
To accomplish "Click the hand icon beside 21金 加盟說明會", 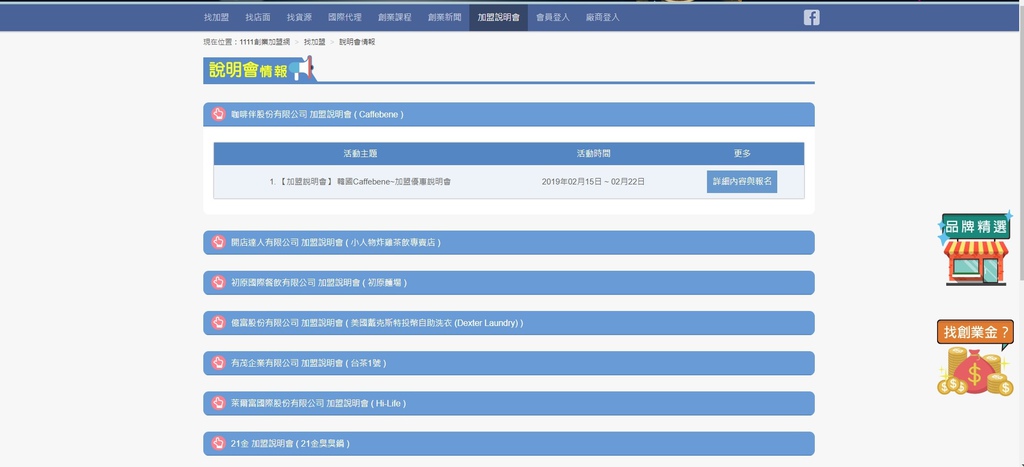I will (x=218, y=443).
